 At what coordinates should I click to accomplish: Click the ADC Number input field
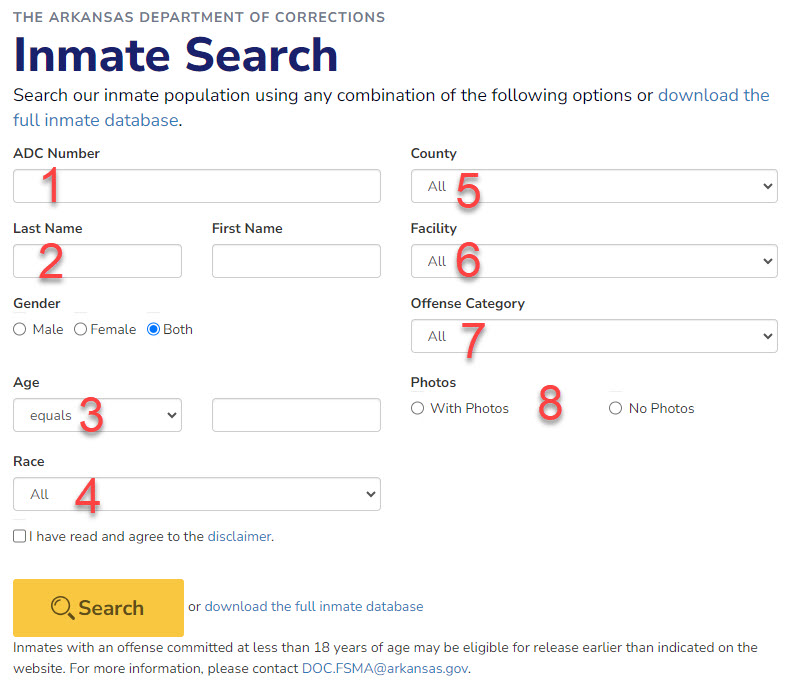(x=196, y=186)
